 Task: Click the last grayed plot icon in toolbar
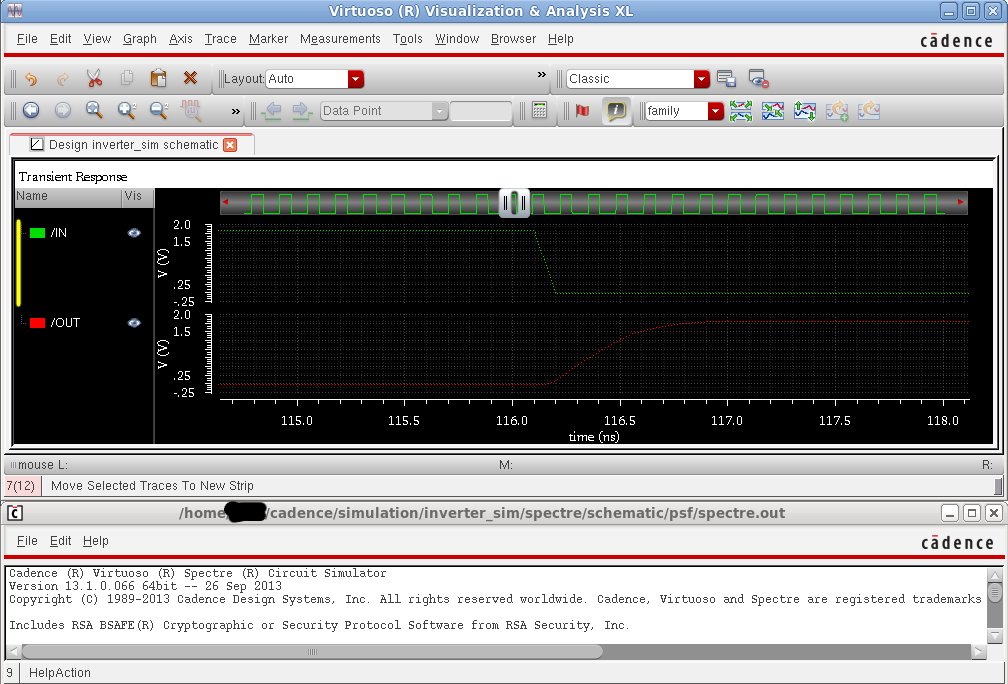click(x=868, y=111)
